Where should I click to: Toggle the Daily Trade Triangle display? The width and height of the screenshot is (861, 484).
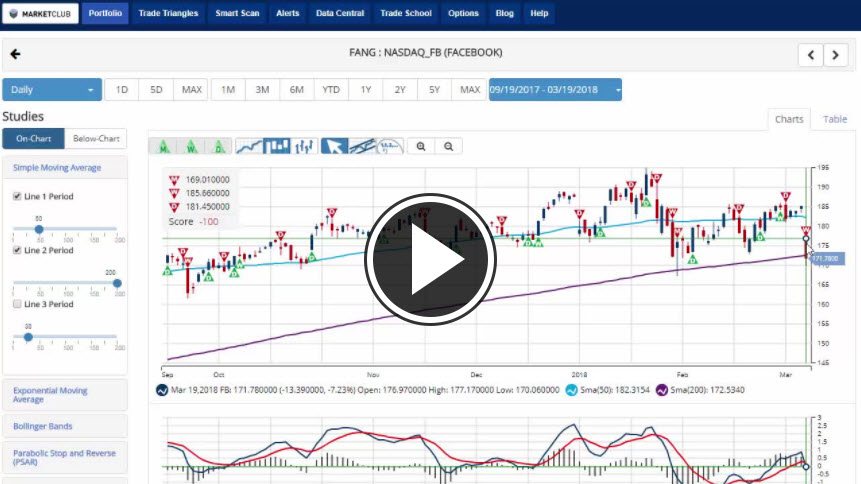pyautogui.click(x=219, y=146)
